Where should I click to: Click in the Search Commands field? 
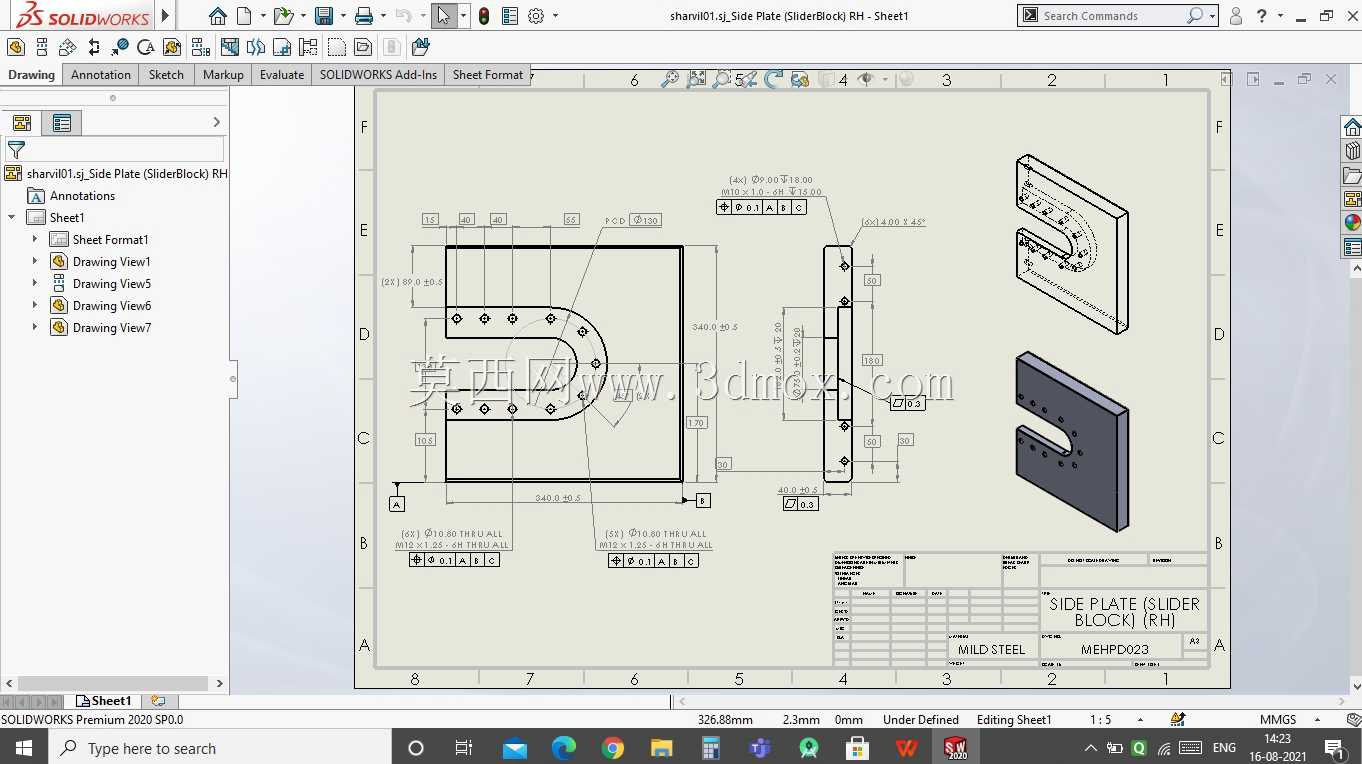(x=1112, y=16)
